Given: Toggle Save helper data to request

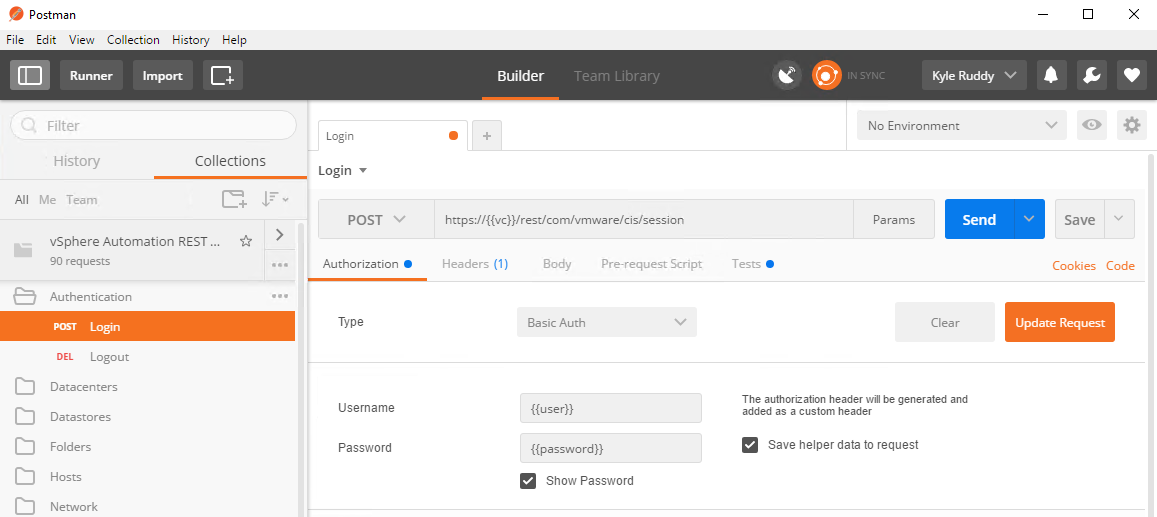Looking at the screenshot, I should coord(750,445).
